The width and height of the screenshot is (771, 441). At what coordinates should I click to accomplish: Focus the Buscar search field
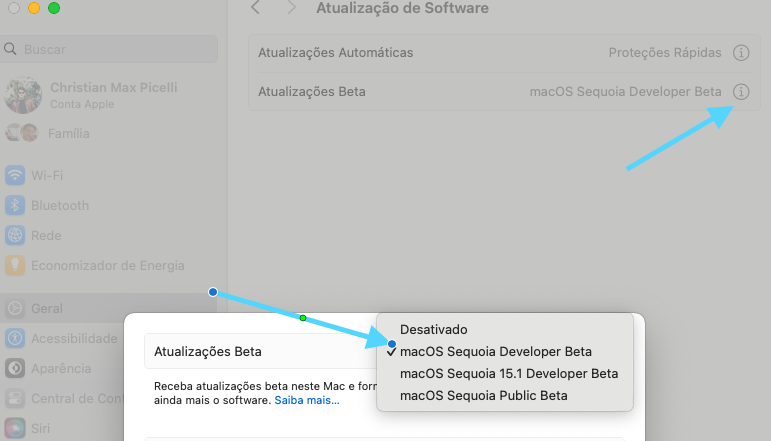click(x=109, y=49)
